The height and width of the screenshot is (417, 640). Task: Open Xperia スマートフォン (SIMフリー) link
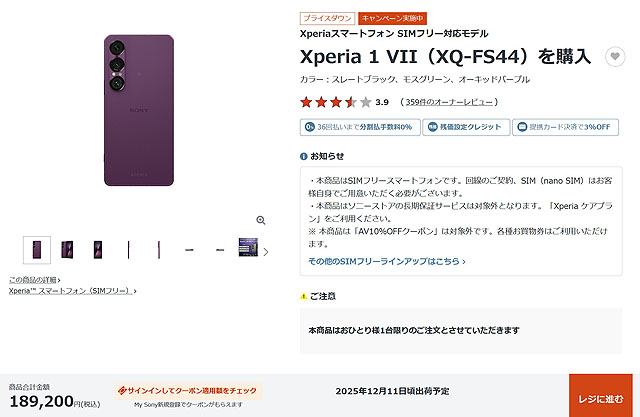[x=73, y=291]
